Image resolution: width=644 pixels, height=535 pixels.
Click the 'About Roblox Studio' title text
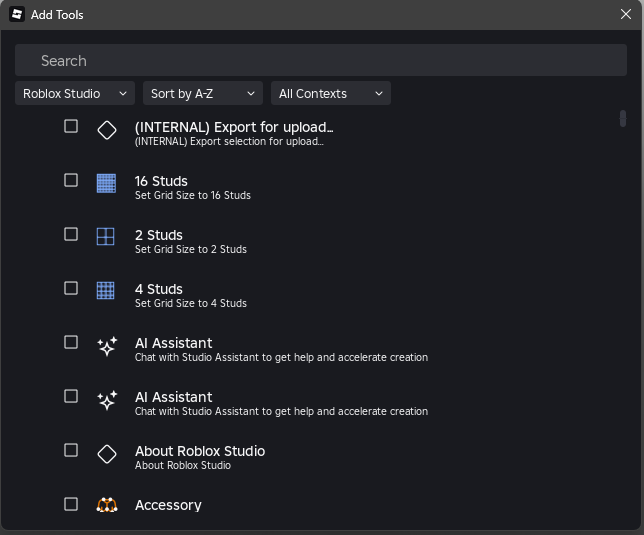tap(200, 451)
